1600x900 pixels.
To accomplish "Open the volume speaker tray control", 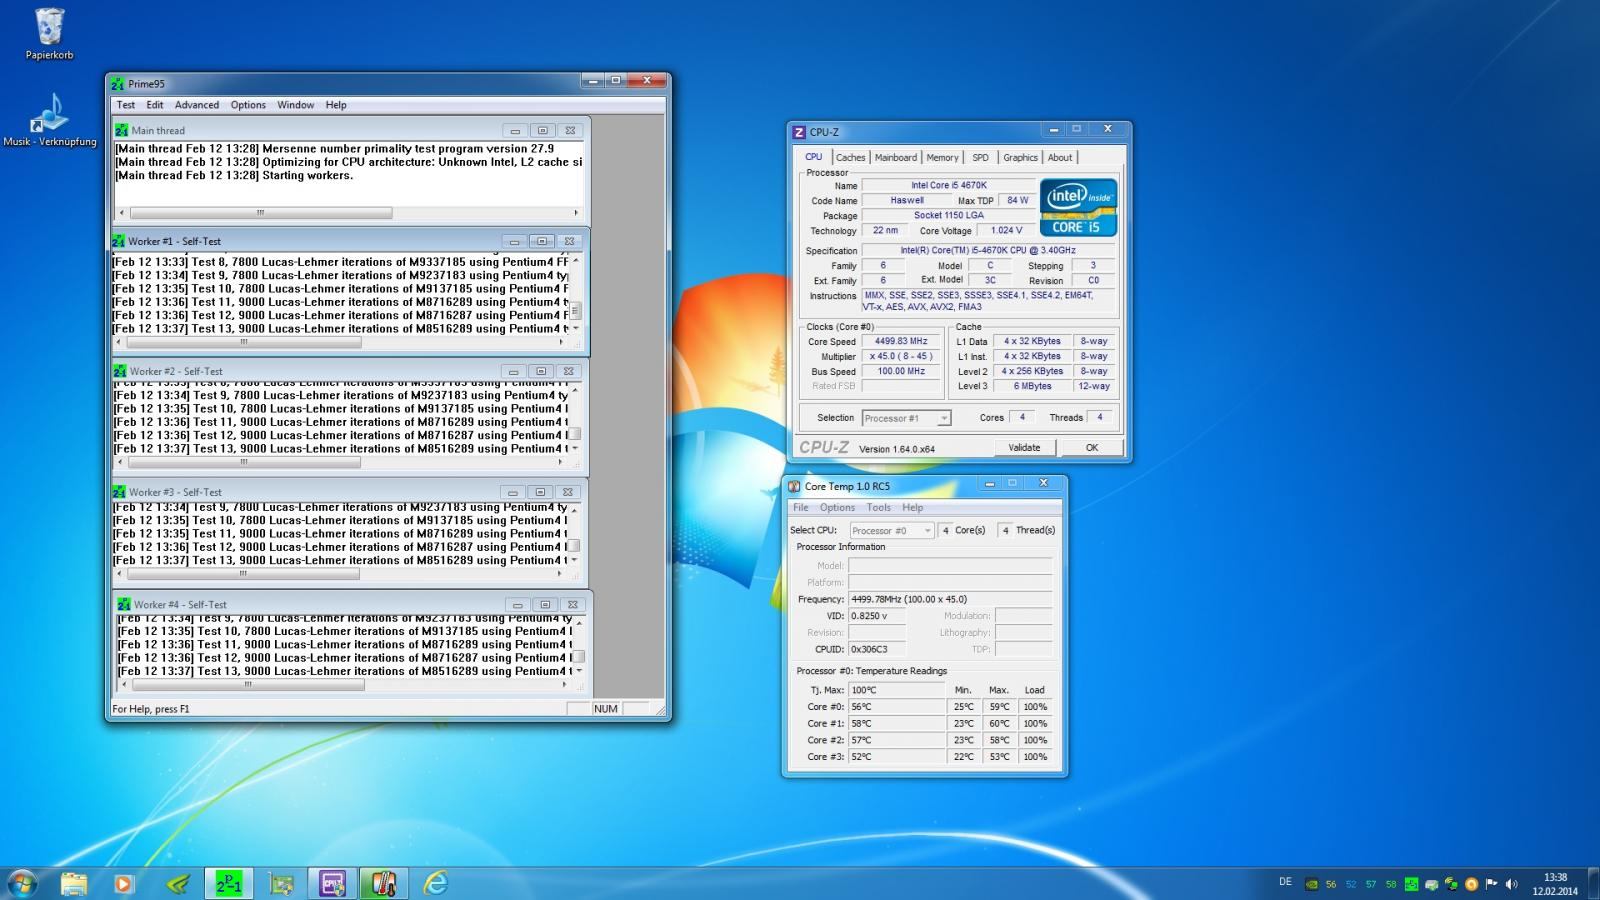I will 1511,884.
